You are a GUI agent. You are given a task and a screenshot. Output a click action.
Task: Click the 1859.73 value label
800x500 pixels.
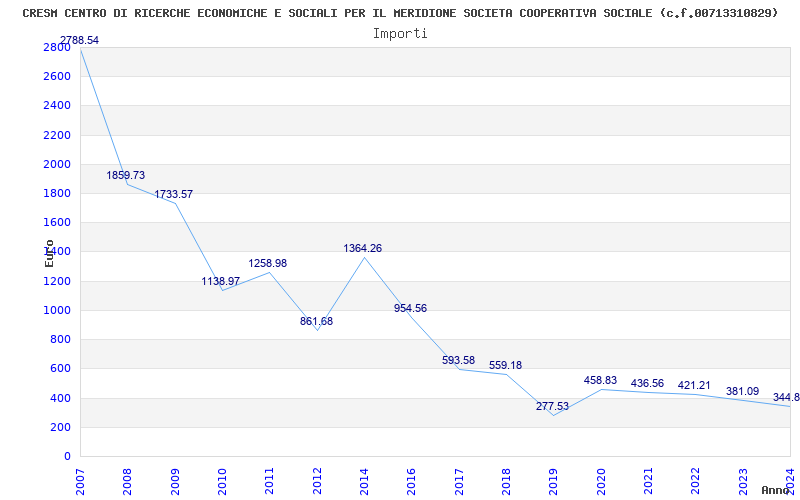coord(126,175)
